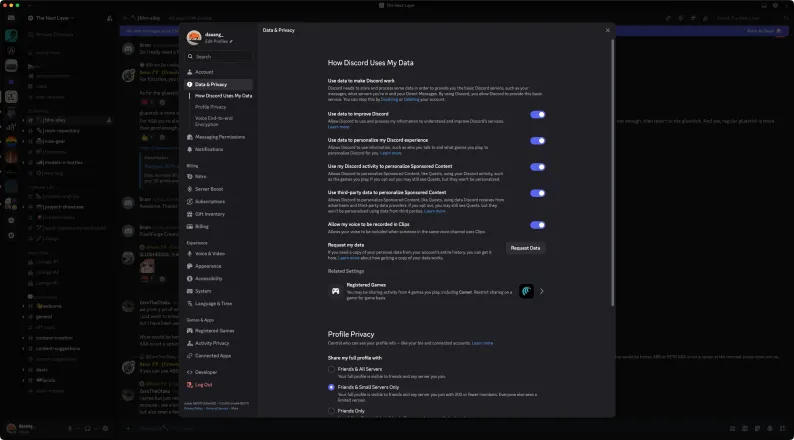This screenshot has height=440, width=794.
Task: Go to Voice End-to-end Encryption subsection
Action: (x=214, y=121)
